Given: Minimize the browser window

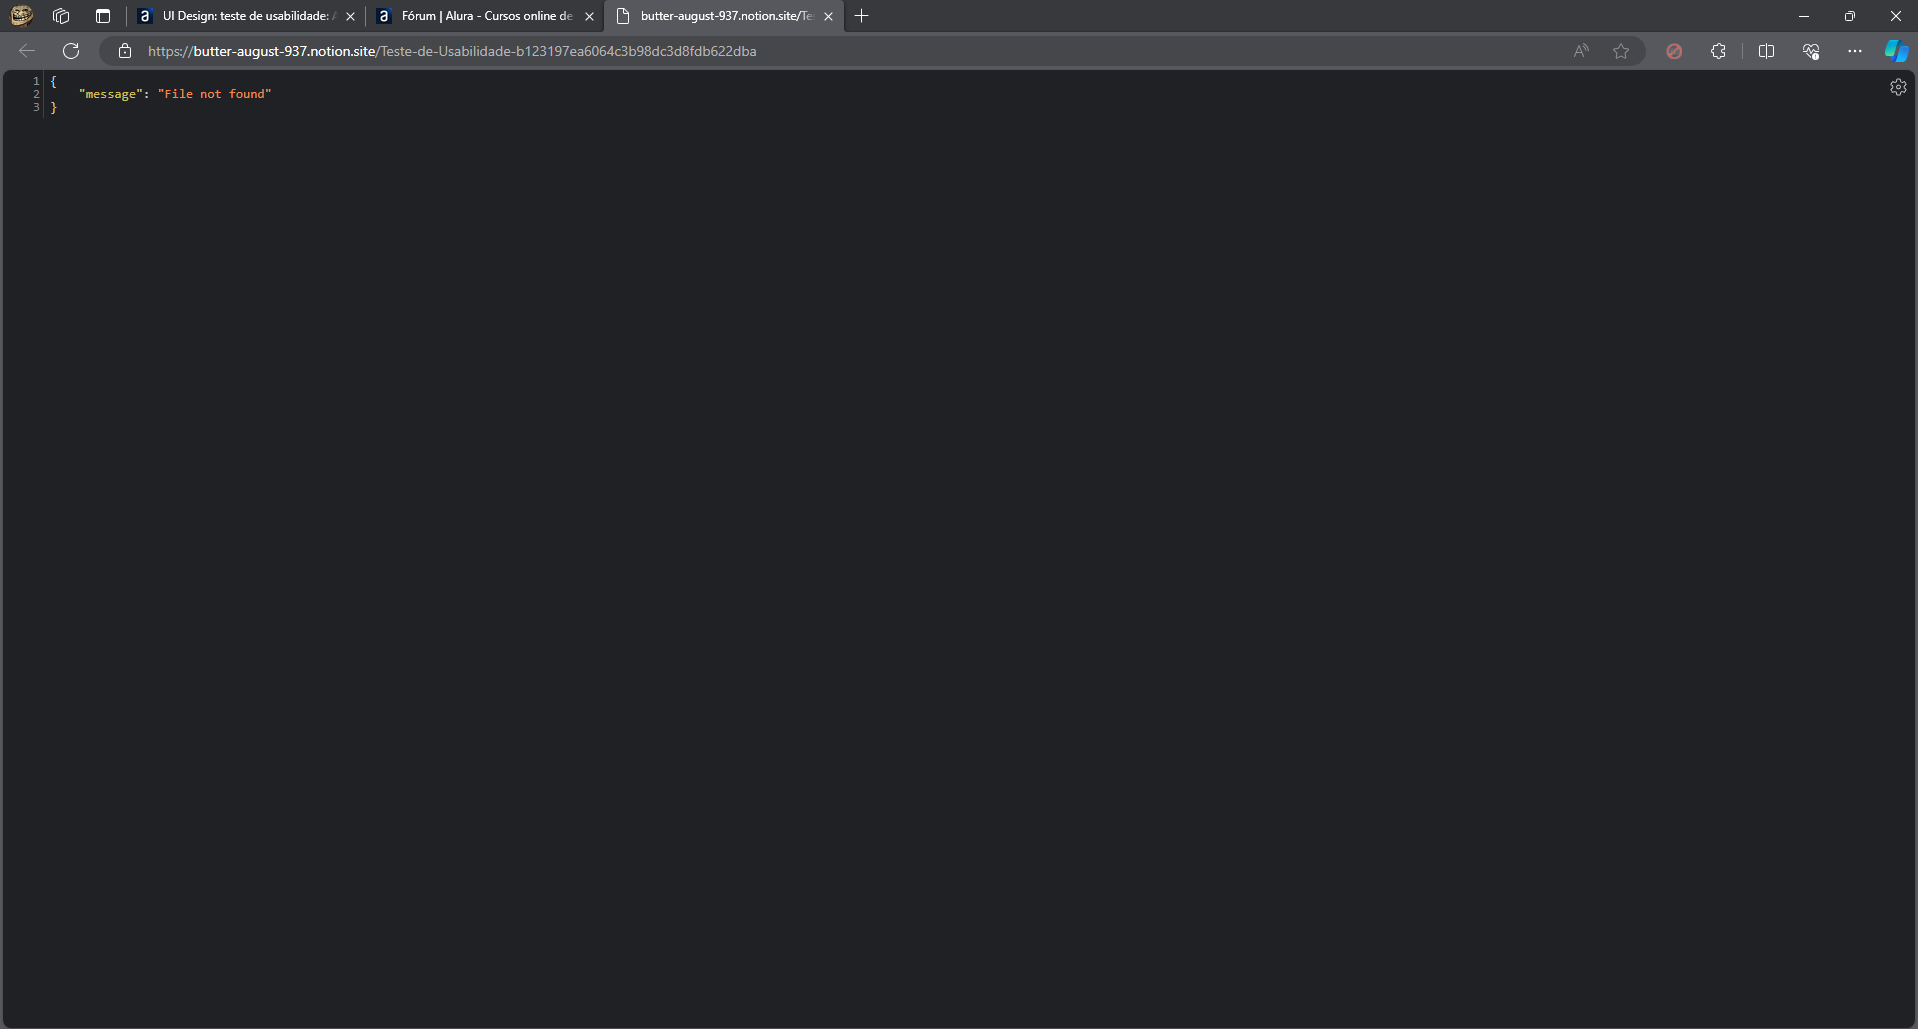Looking at the screenshot, I should click(x=1804, y=16).
